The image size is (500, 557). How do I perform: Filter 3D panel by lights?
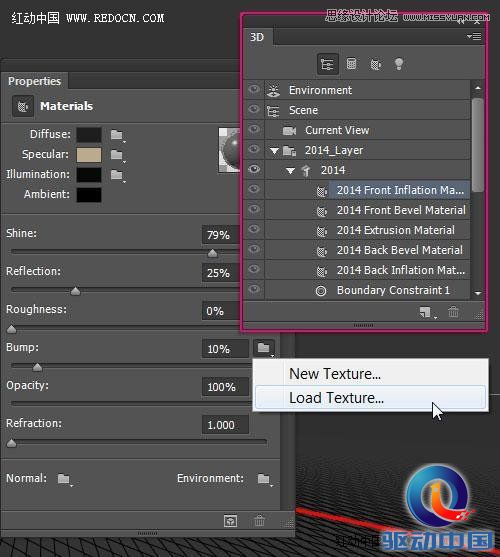pos(399,64)
